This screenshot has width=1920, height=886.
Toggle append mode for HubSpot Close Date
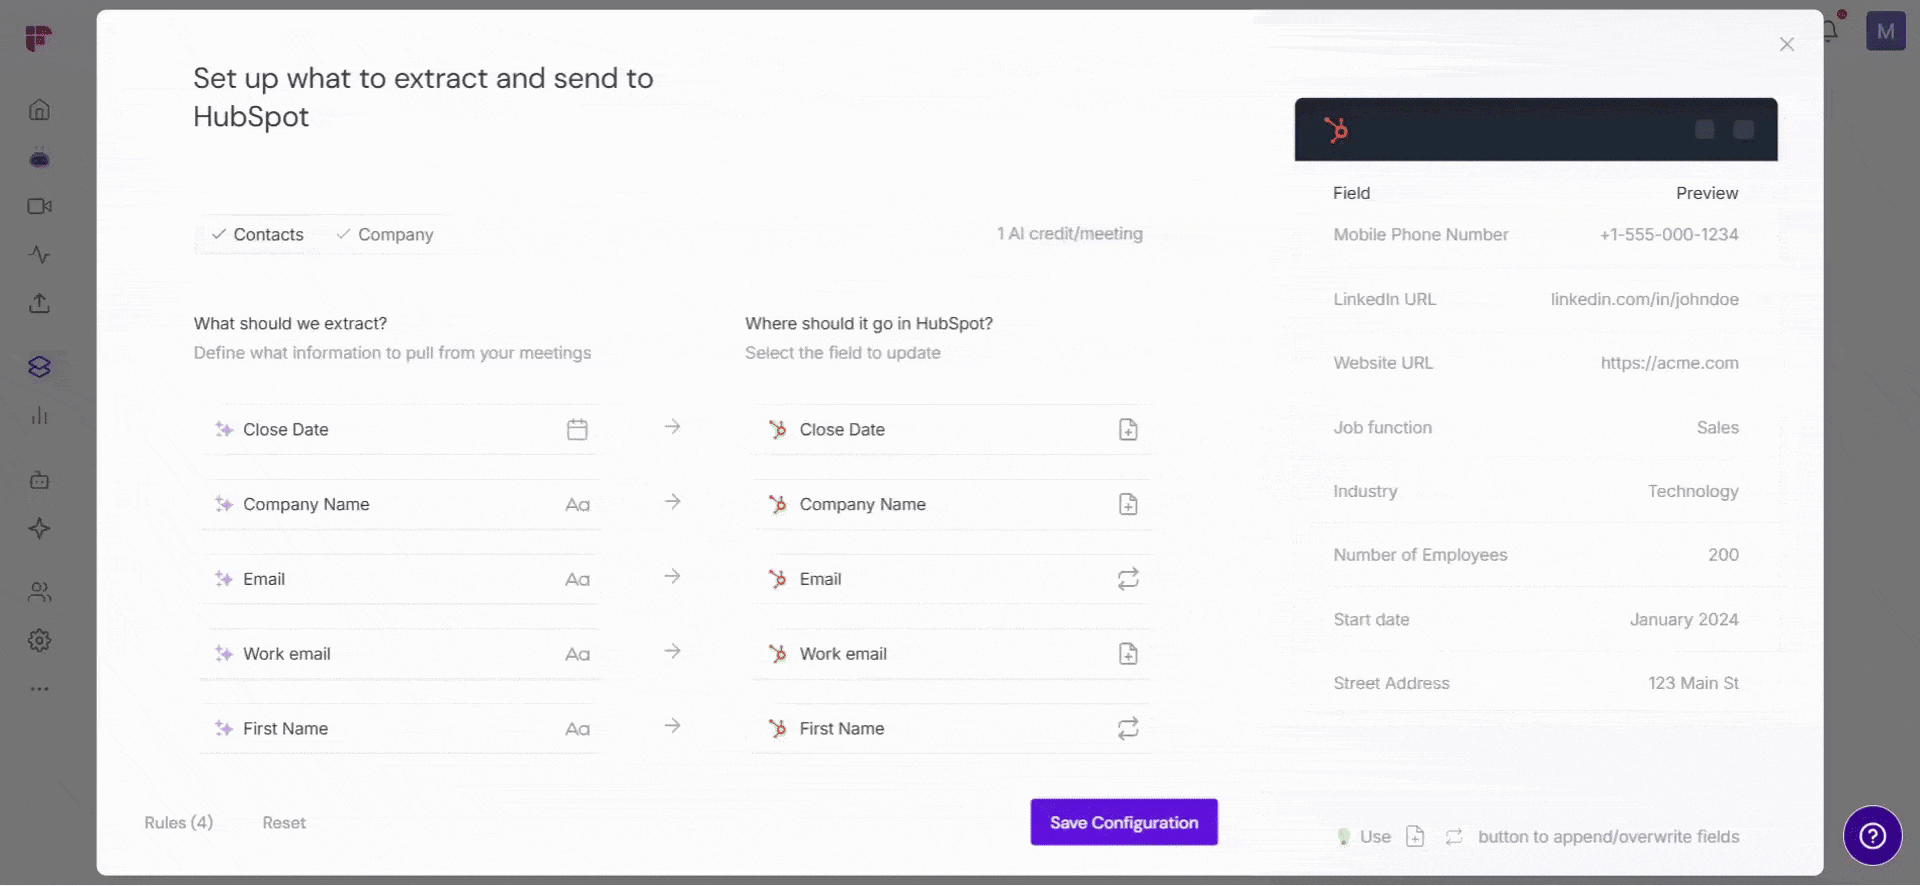(x=1128, y=430)
